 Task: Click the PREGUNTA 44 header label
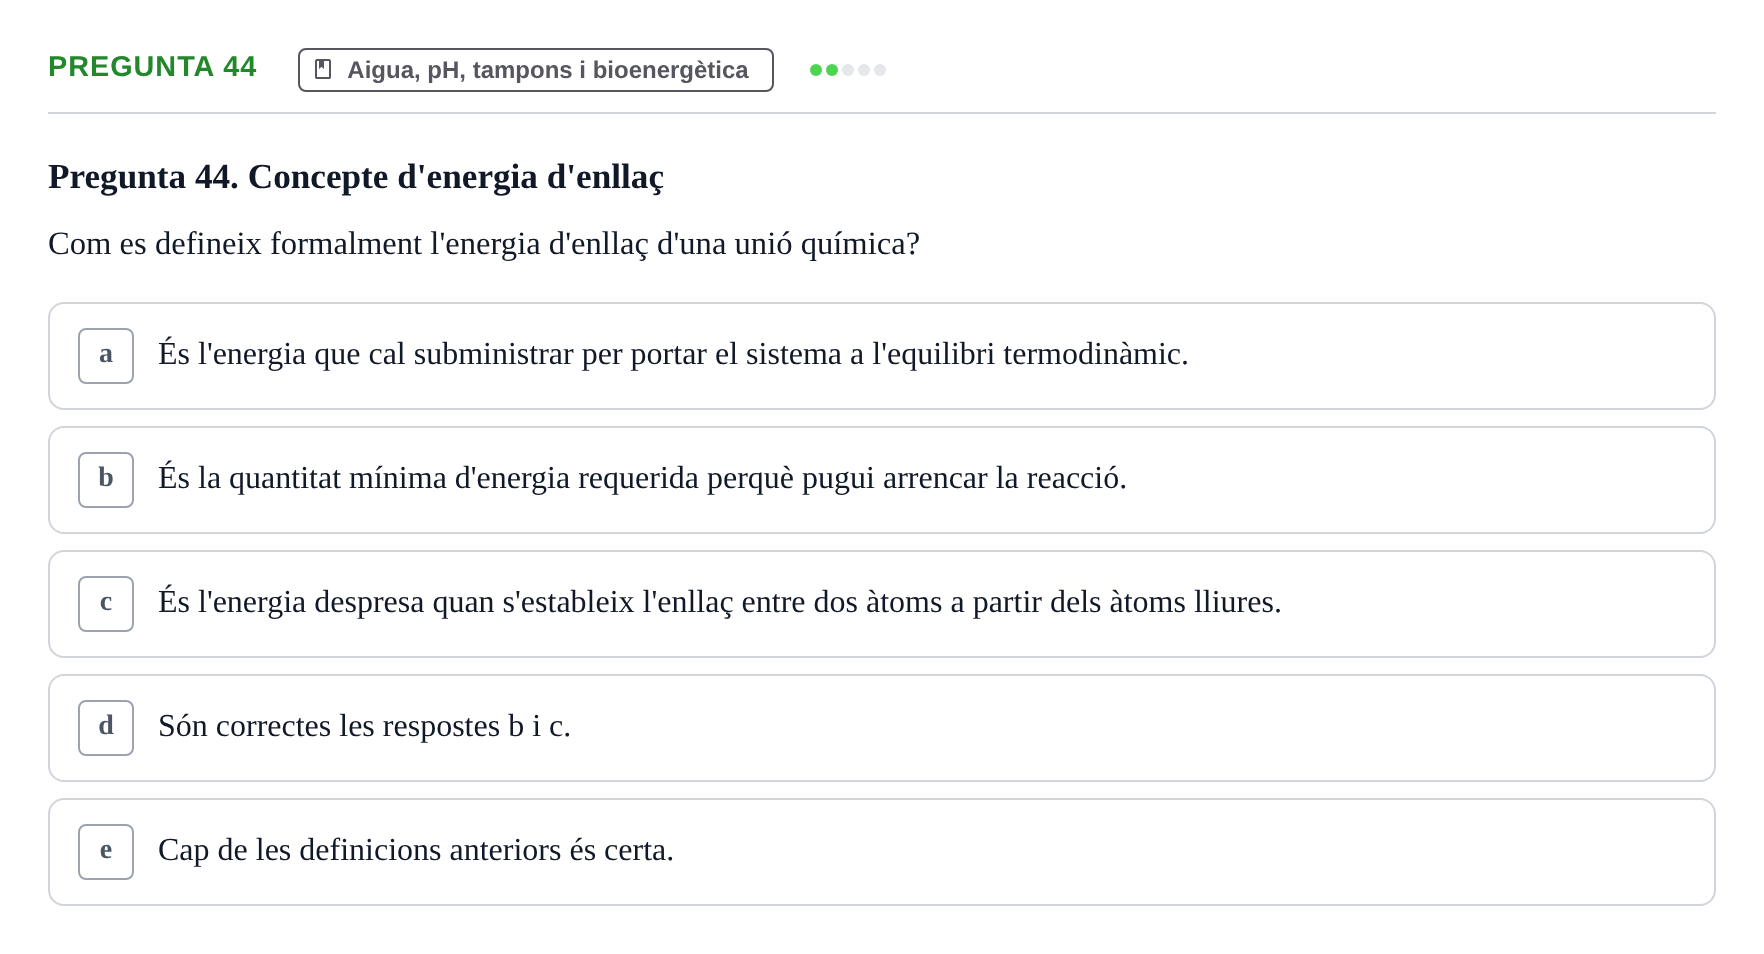click(x=152, y=67)
